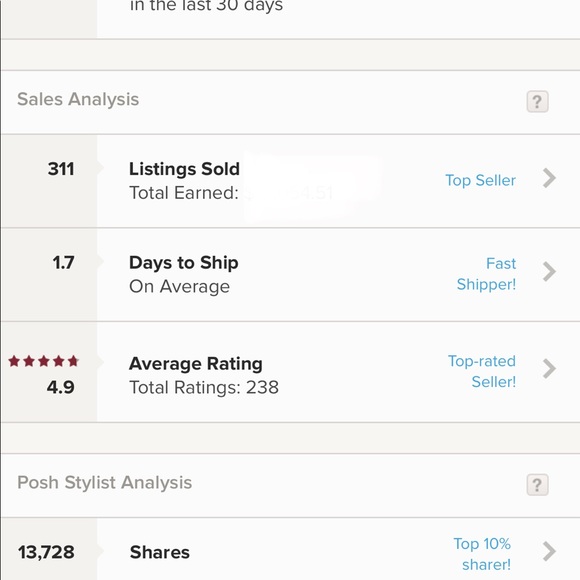This screenshot has height=580, width=580.
Task: Tap the 311 listings count
Action: click(x=61, y=169)
